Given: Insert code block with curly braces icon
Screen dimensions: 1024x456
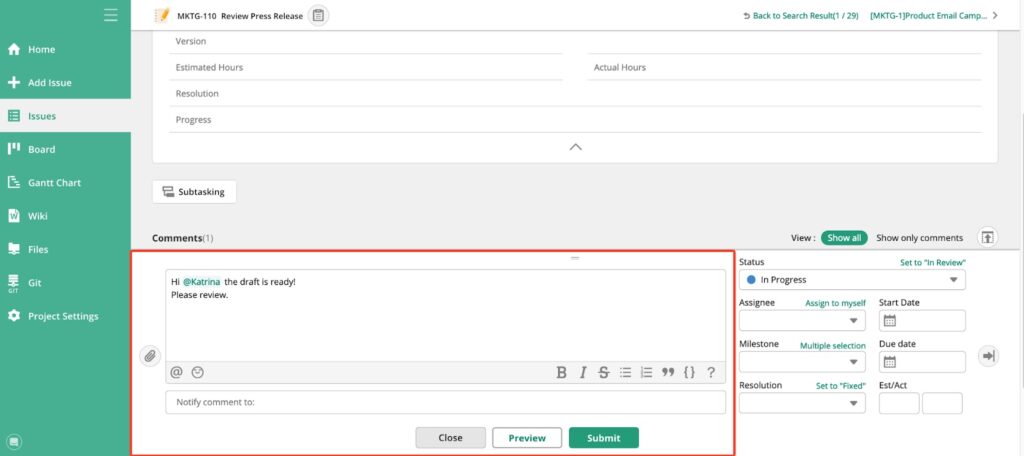Looking at the screenshot, I should pos(689,372).
